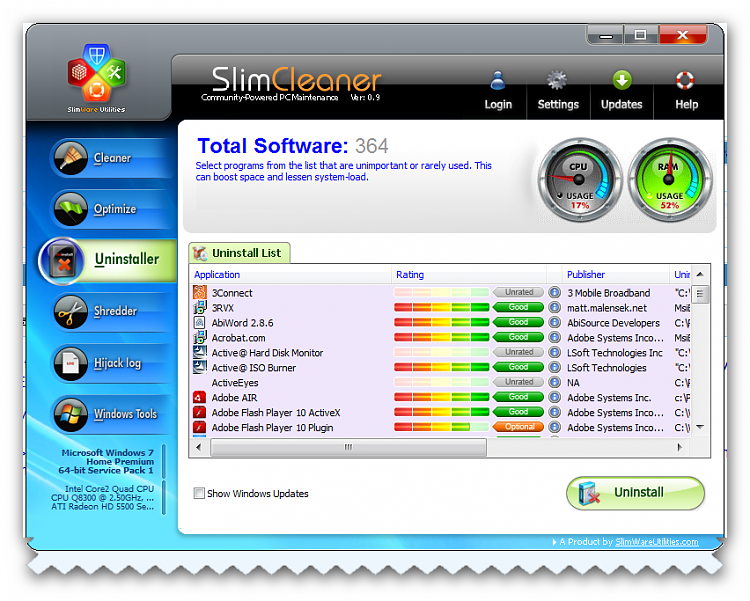
Task: Select the Uninstaller icon in sidebar
Action: click(x=62, y=261)
